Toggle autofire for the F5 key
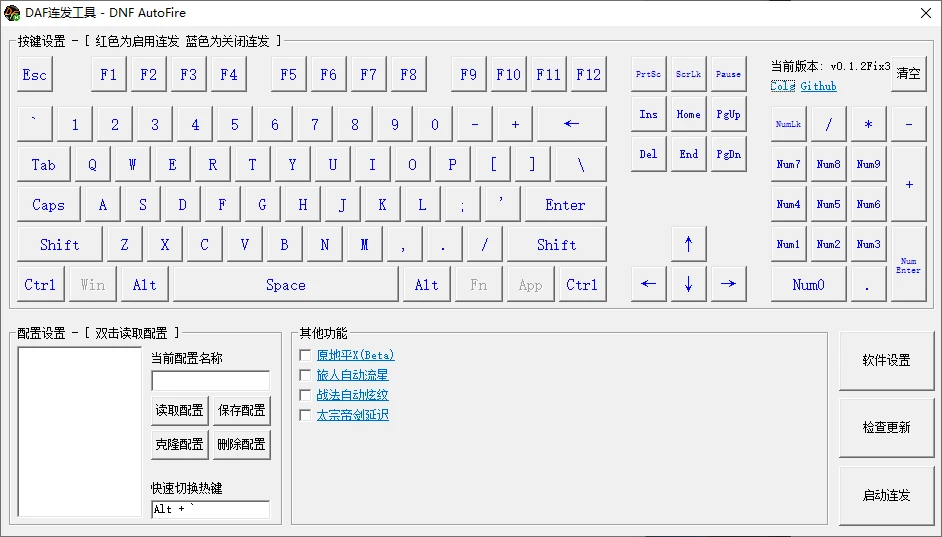 [288, 74]
